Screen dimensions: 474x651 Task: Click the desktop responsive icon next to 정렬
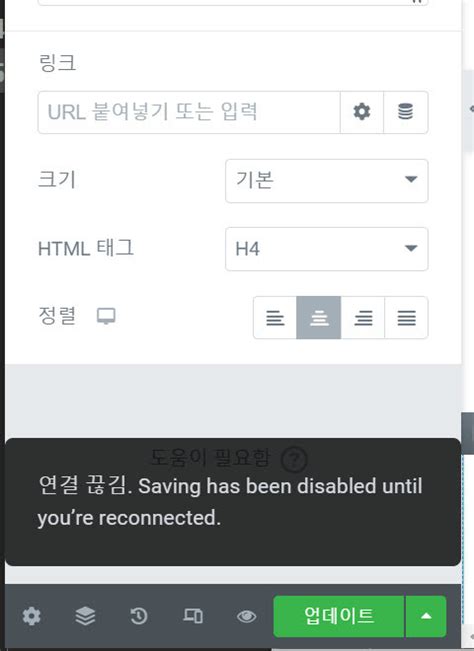tap(106, 316)
